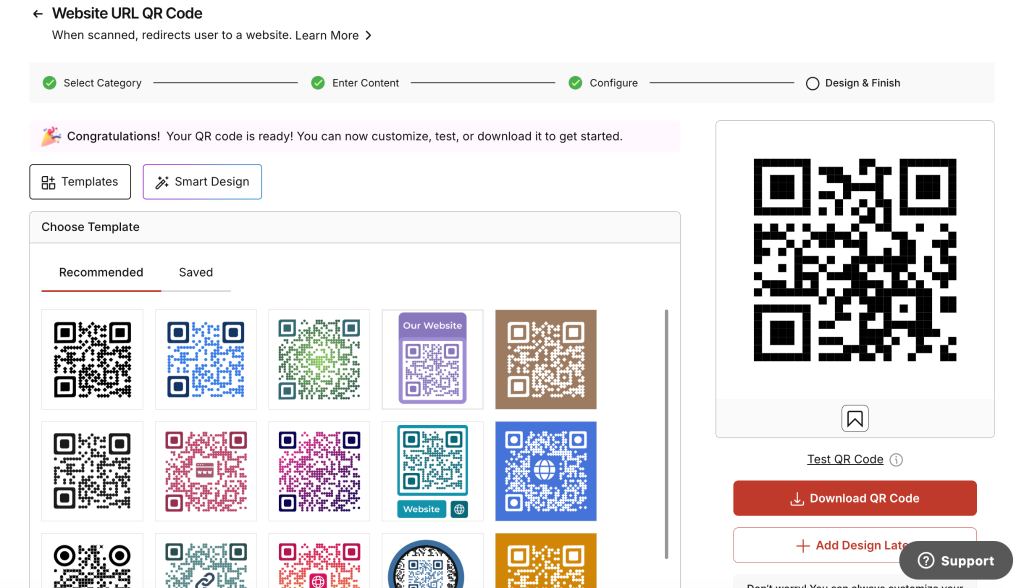
Task: Open the Learn More link
Action: click(x=327, y=35)
